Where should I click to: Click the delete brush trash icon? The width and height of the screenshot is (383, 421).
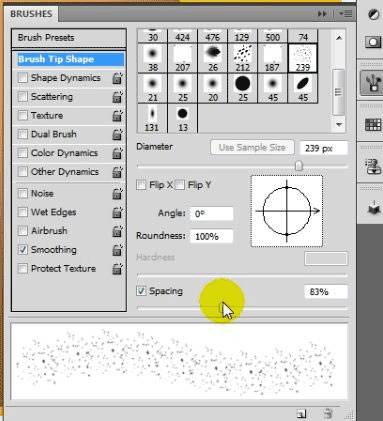(328, 414)
